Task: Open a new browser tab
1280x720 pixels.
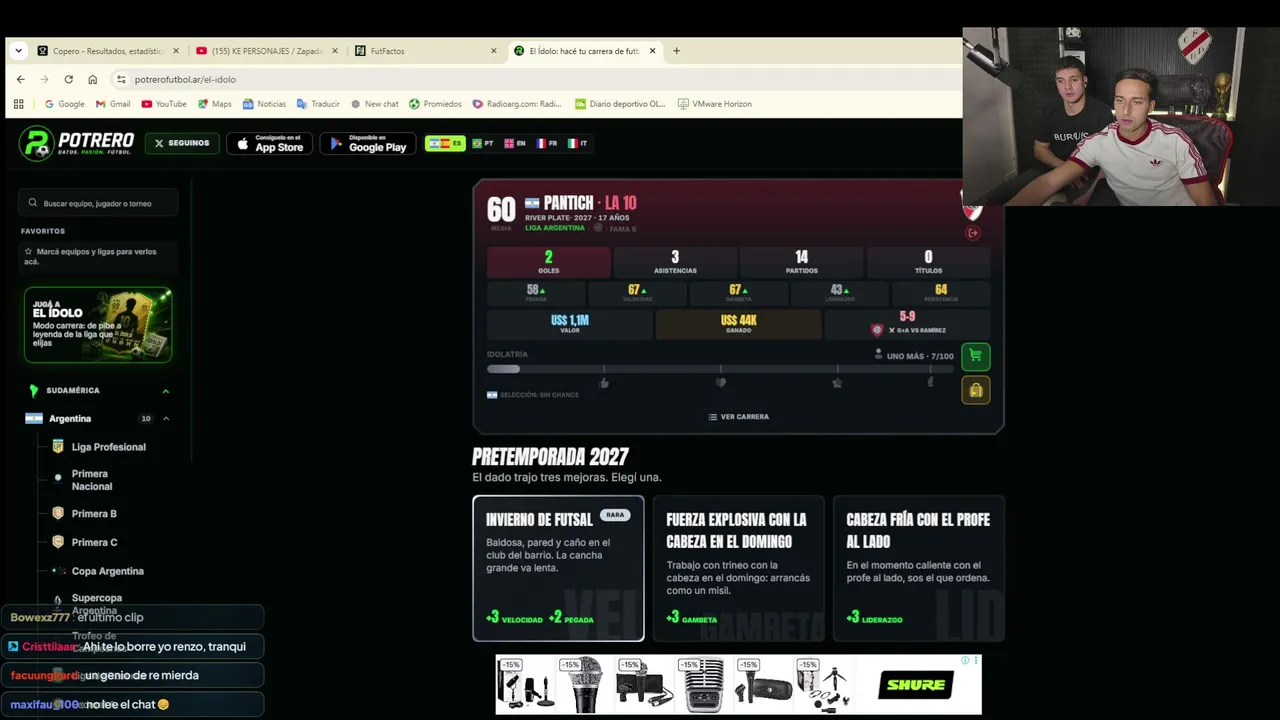Action: 676,51
